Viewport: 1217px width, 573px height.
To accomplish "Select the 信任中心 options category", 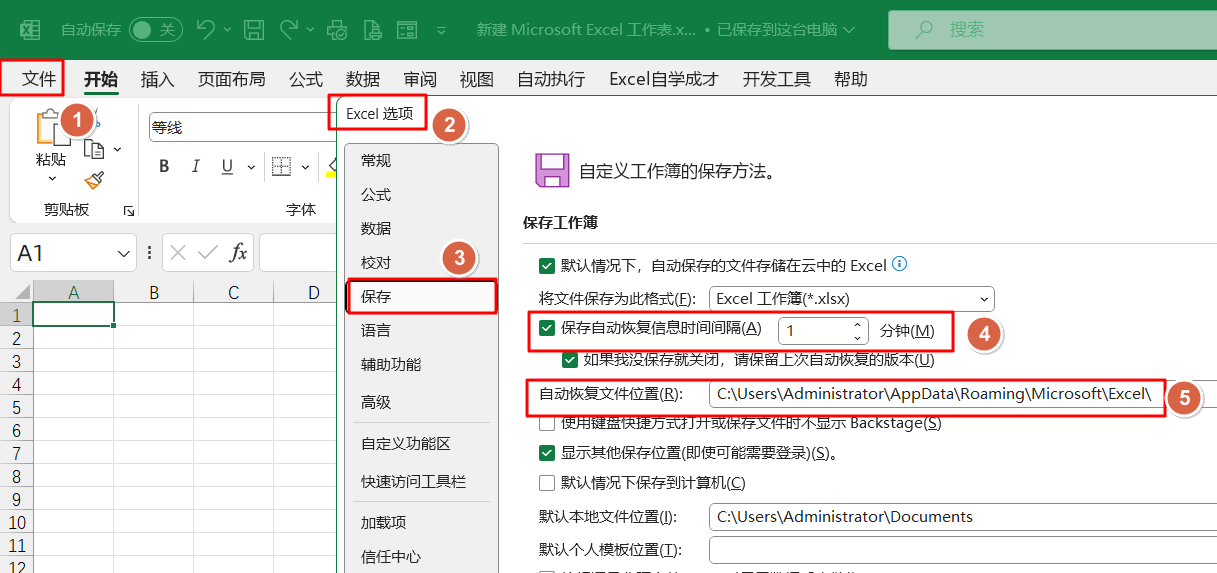I will click(x=421, y=557).
